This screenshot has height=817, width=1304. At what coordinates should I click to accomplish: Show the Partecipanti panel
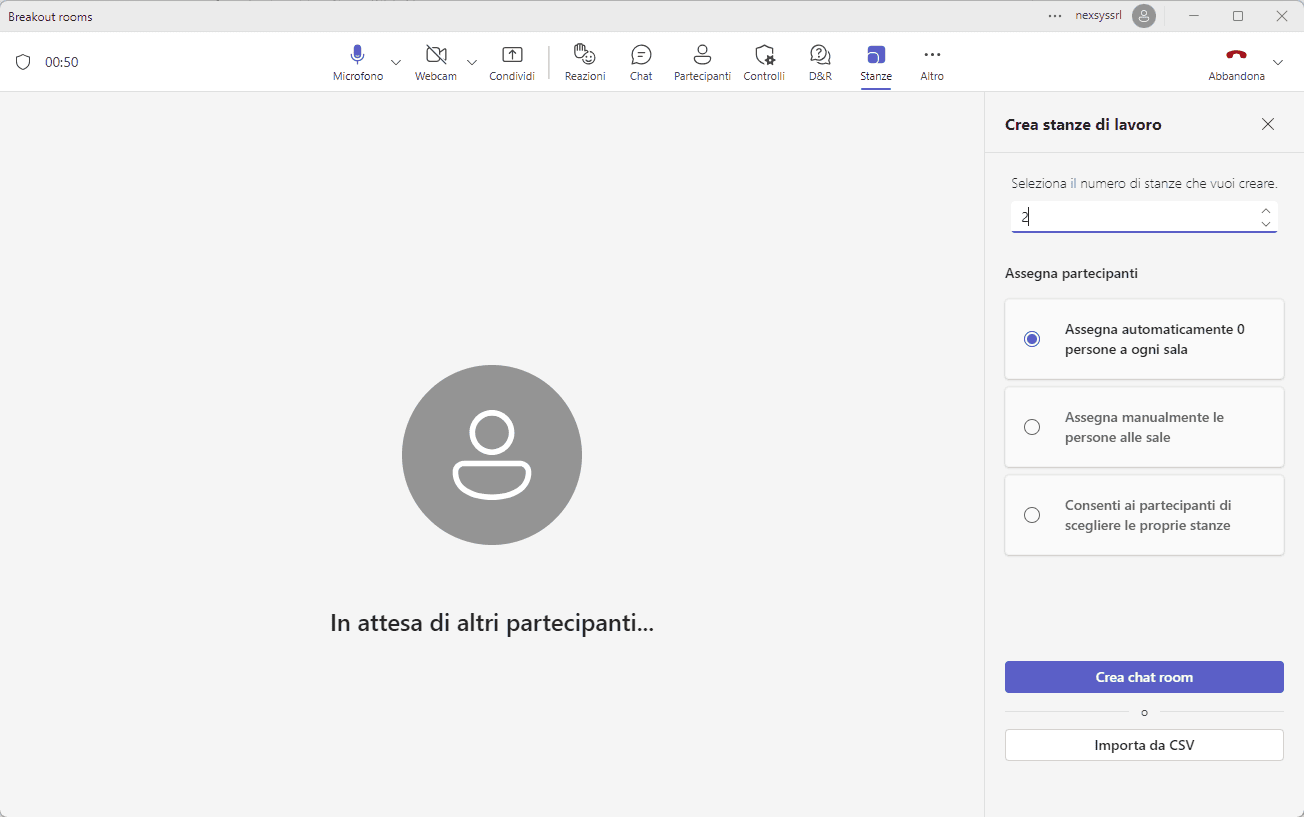coord(702,62)
